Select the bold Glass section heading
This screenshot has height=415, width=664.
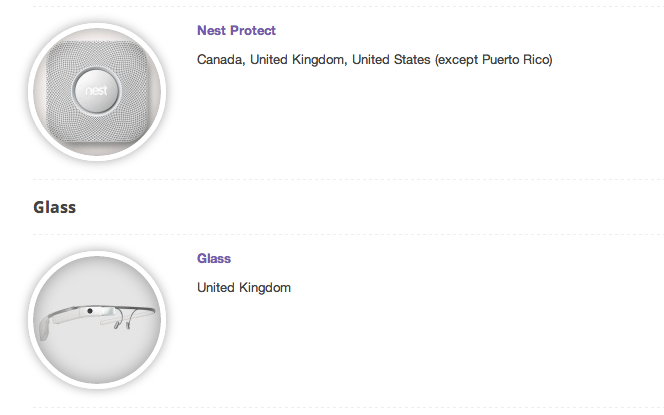pos(55,208)
